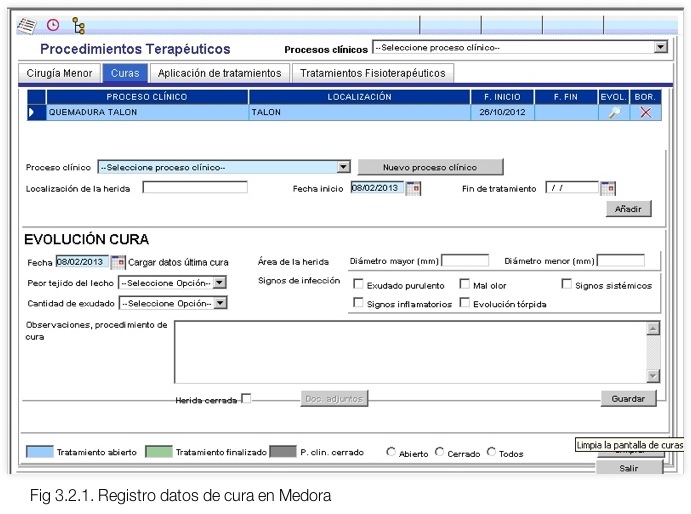Click the notepad icon in top toolbar
This screenshot has width=691, height=514.
pos(27,25)
